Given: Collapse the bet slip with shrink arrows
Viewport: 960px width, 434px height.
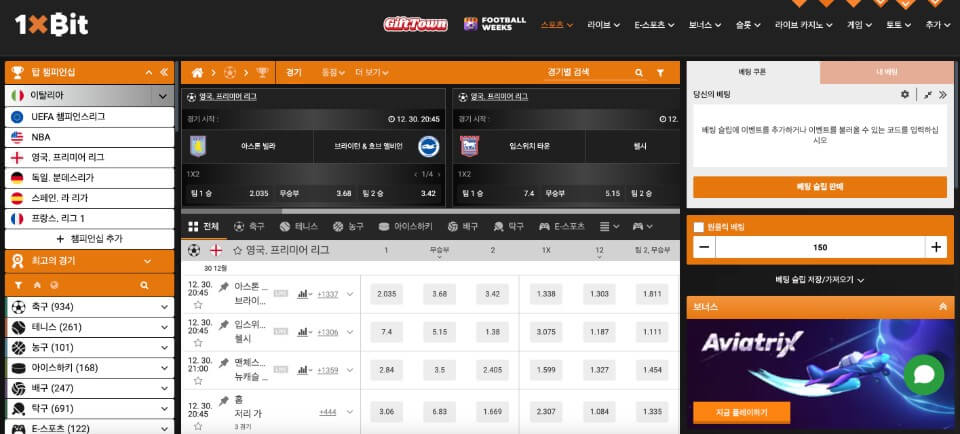Looking at the screenshot, I should click(x=928, y=95).
